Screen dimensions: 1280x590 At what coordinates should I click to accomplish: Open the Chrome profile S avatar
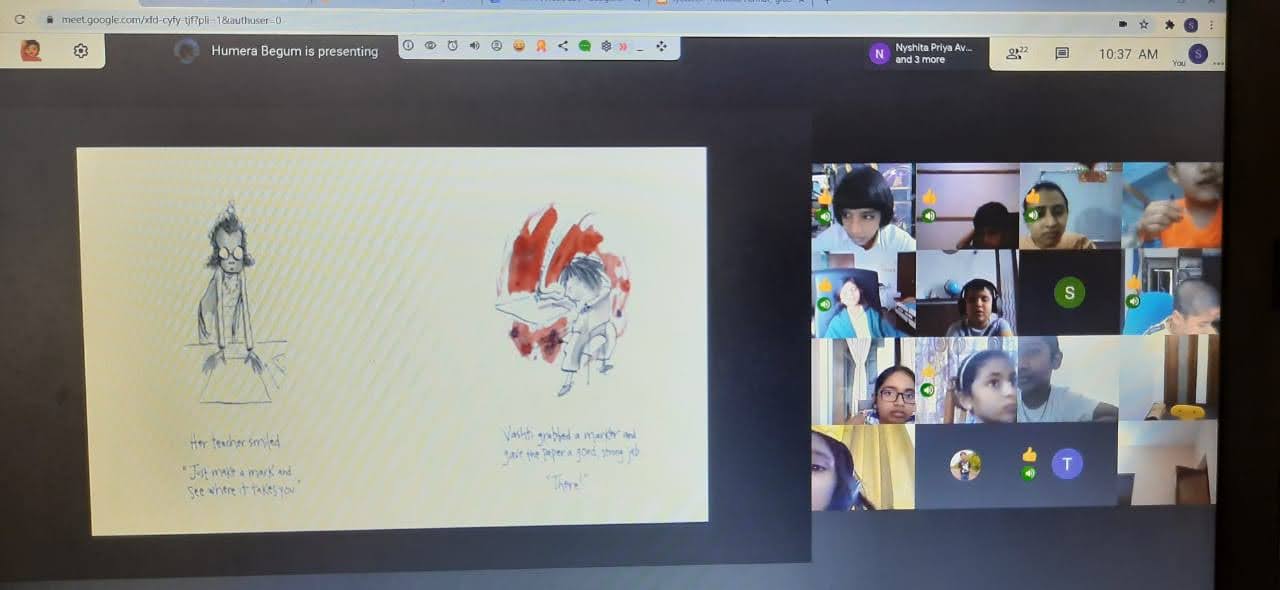pos(1191,24)
